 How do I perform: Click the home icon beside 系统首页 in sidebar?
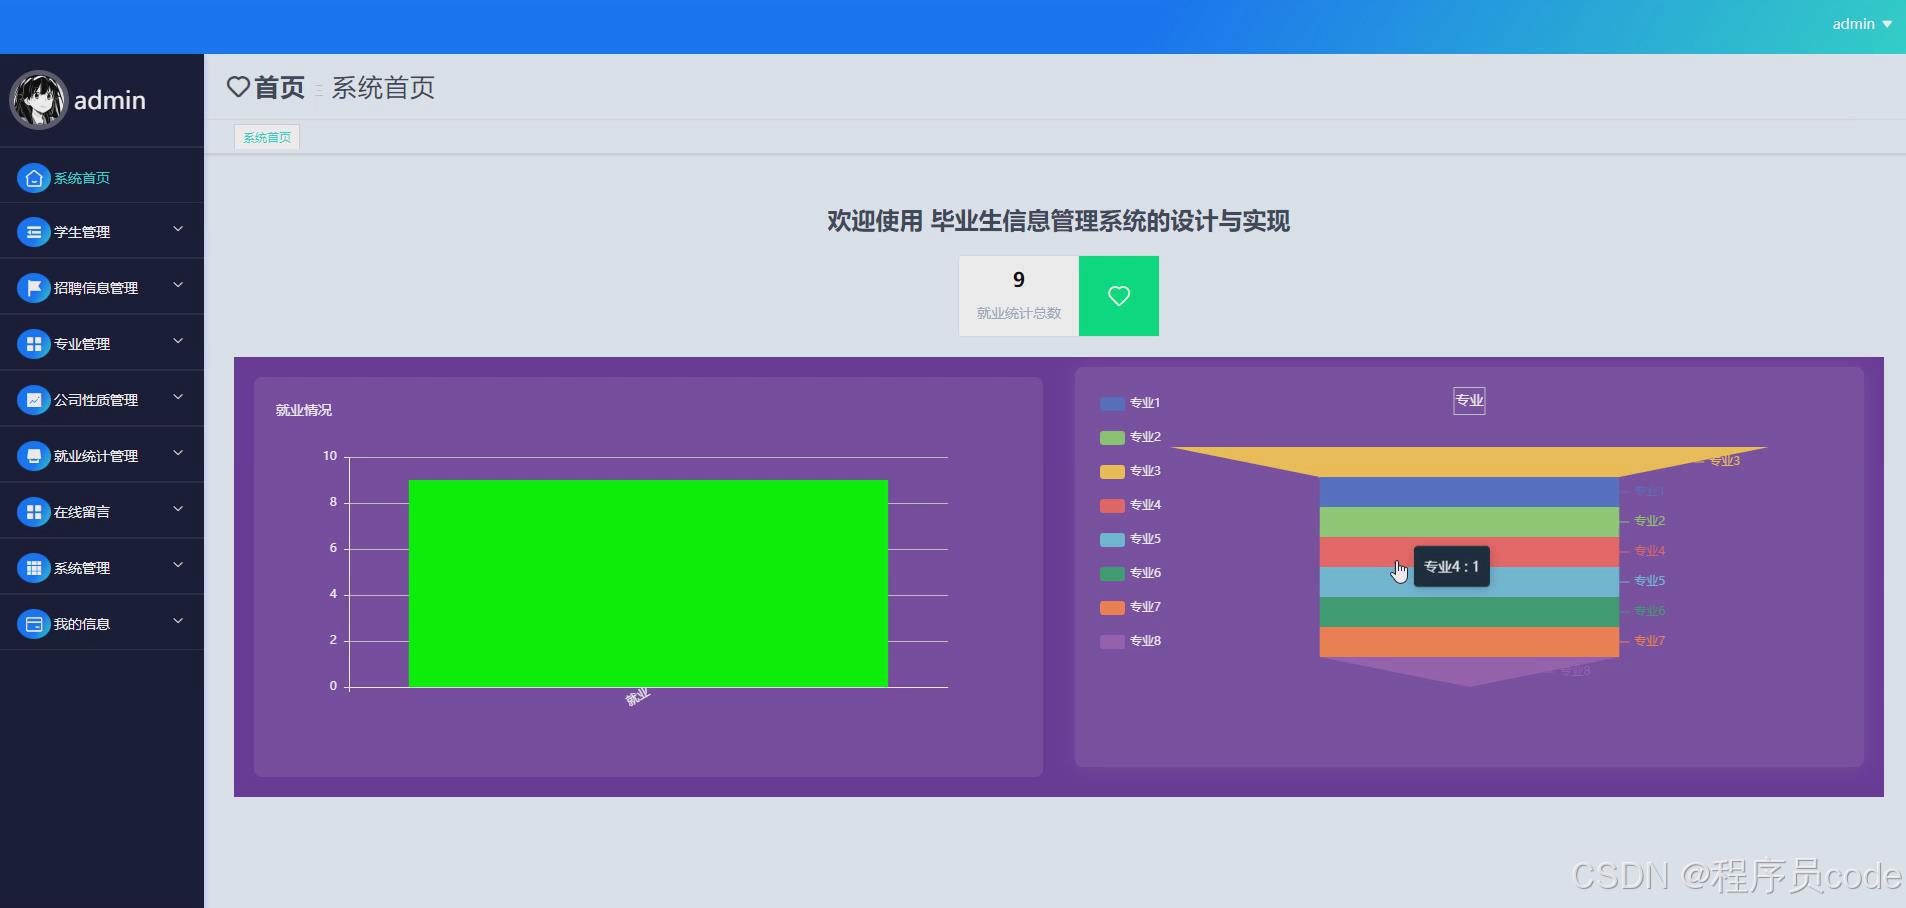click(34, 178)
